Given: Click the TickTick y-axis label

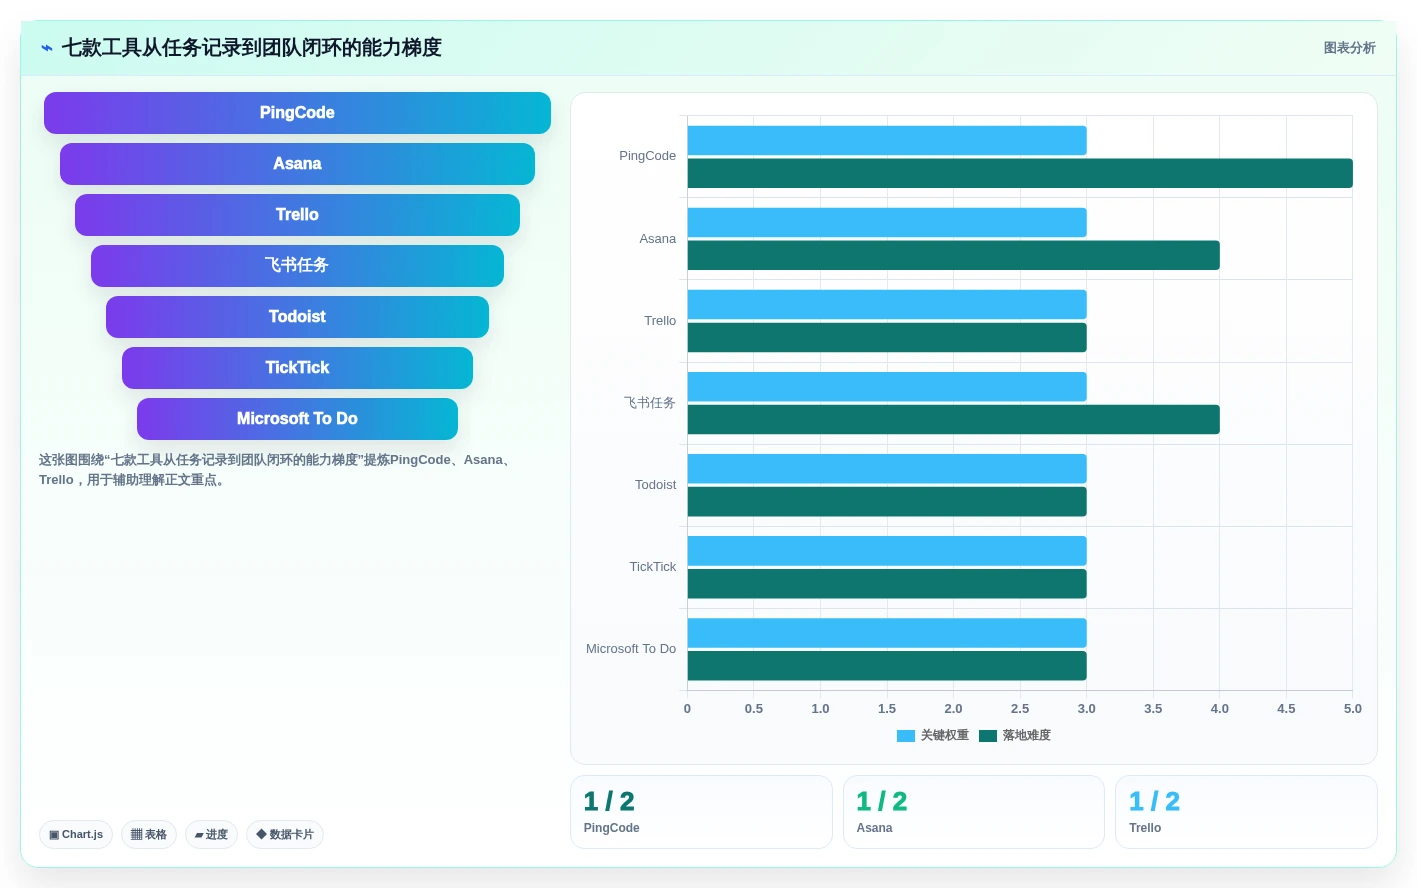Looking at the screenshot, I should [653, 567].
